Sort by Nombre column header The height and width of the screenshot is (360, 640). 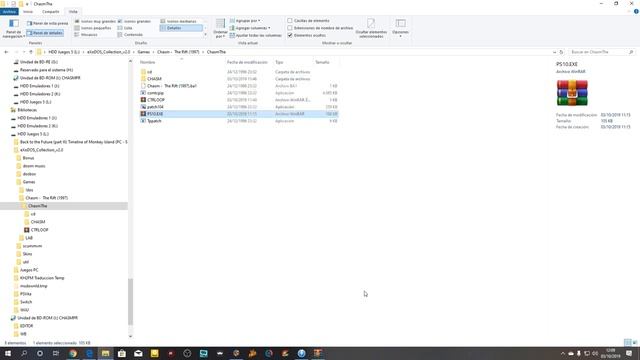pos(147,62)
